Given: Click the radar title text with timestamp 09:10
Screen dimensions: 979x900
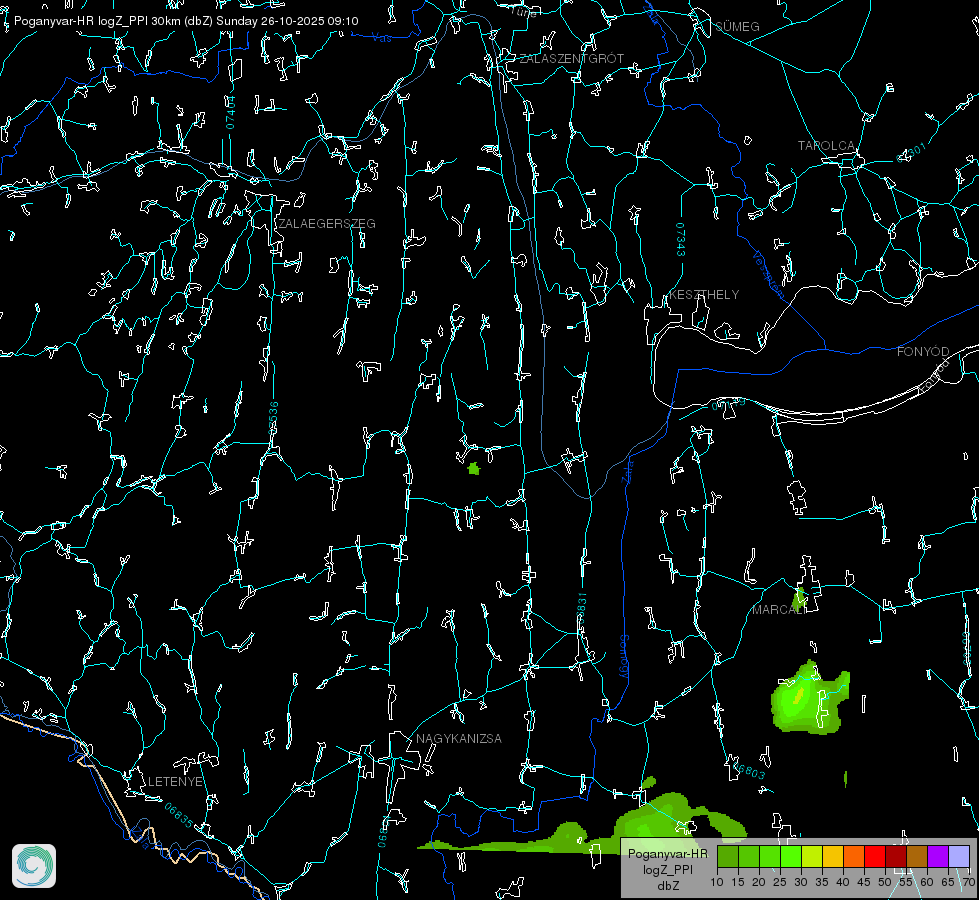Looking at the screenshot, I should 186,21.
